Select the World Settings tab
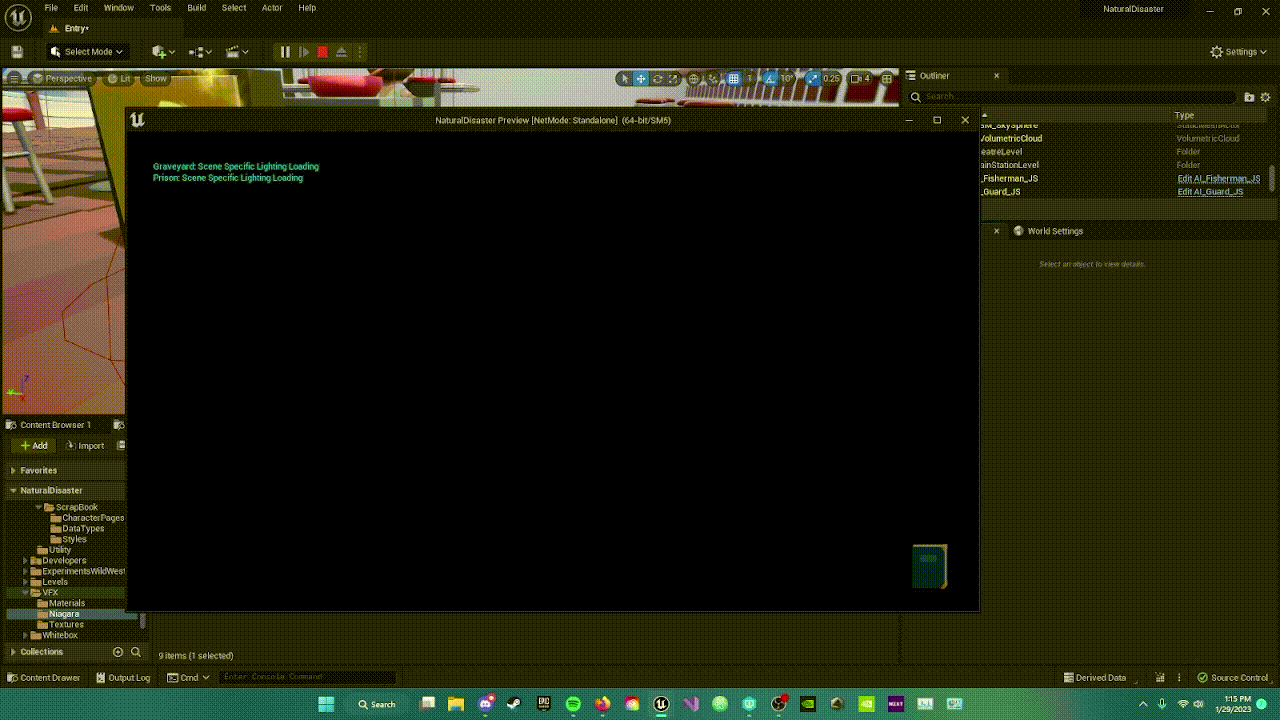 (x=1047, y=231)
